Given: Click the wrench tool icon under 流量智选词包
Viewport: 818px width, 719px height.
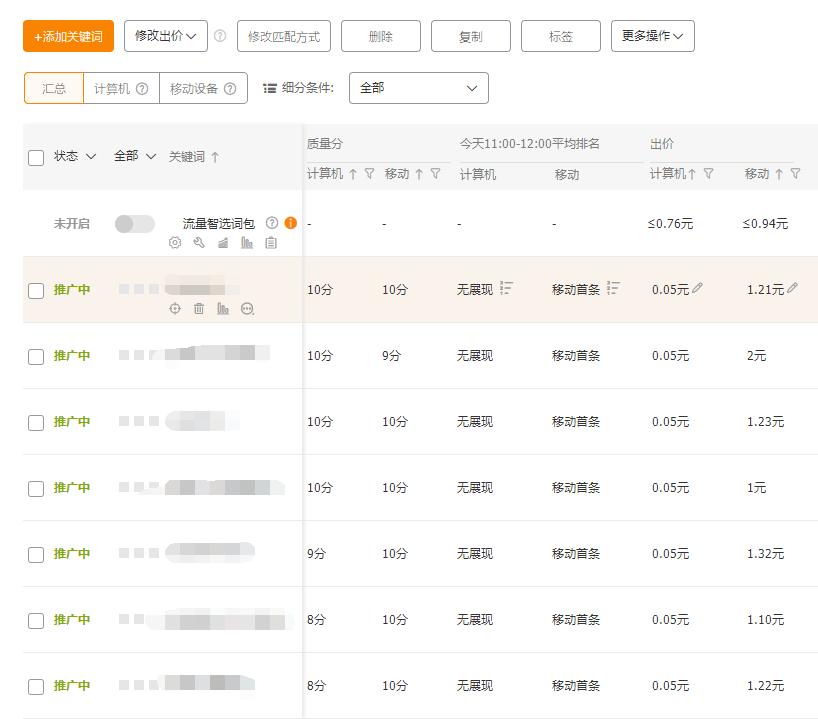Looking at the screenshot, I should pos(198,243).
